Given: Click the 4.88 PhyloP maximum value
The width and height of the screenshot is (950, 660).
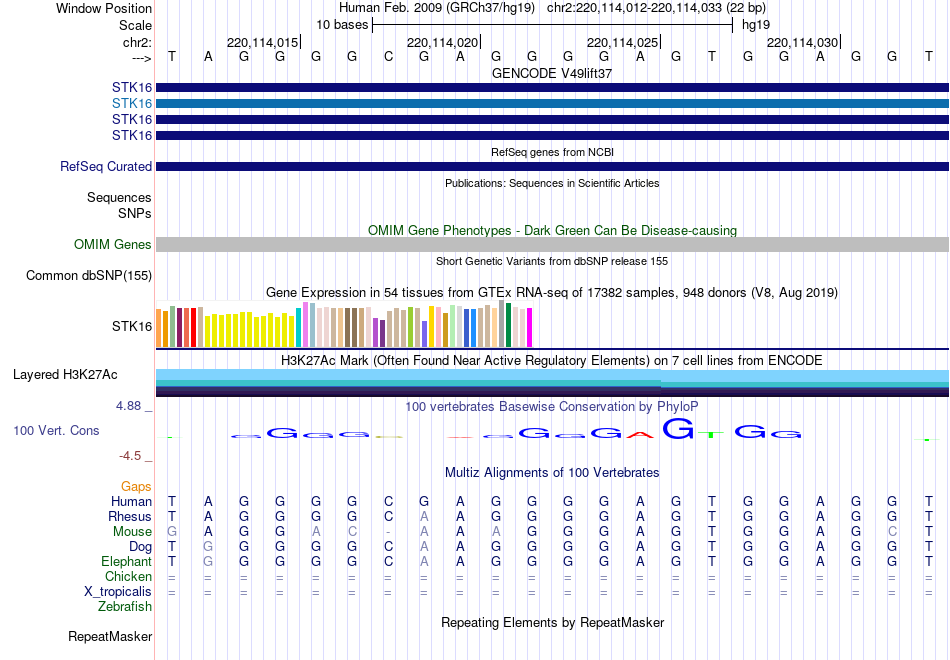Looking at the screenshot, I should click(x=128, y=406).
